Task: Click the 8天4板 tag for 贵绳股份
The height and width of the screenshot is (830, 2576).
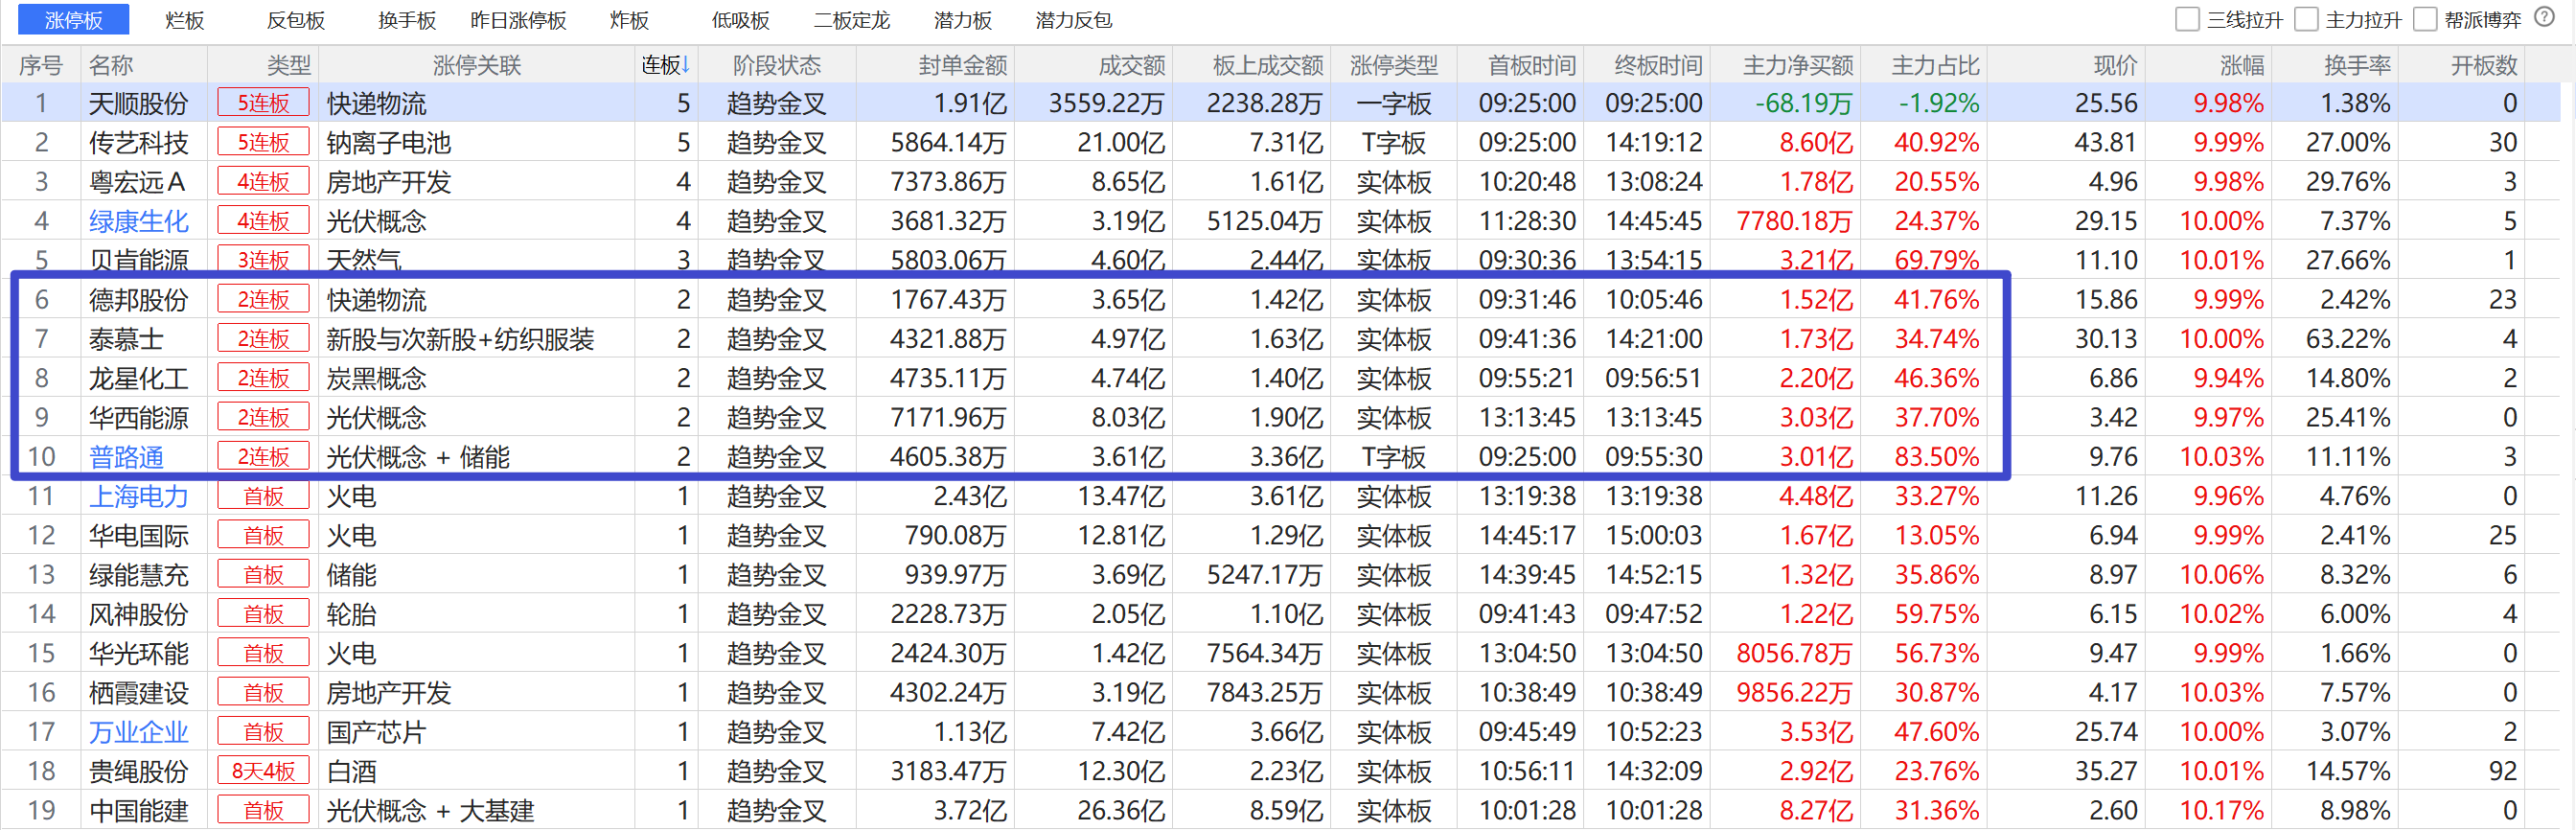Action: pos(263,771)
